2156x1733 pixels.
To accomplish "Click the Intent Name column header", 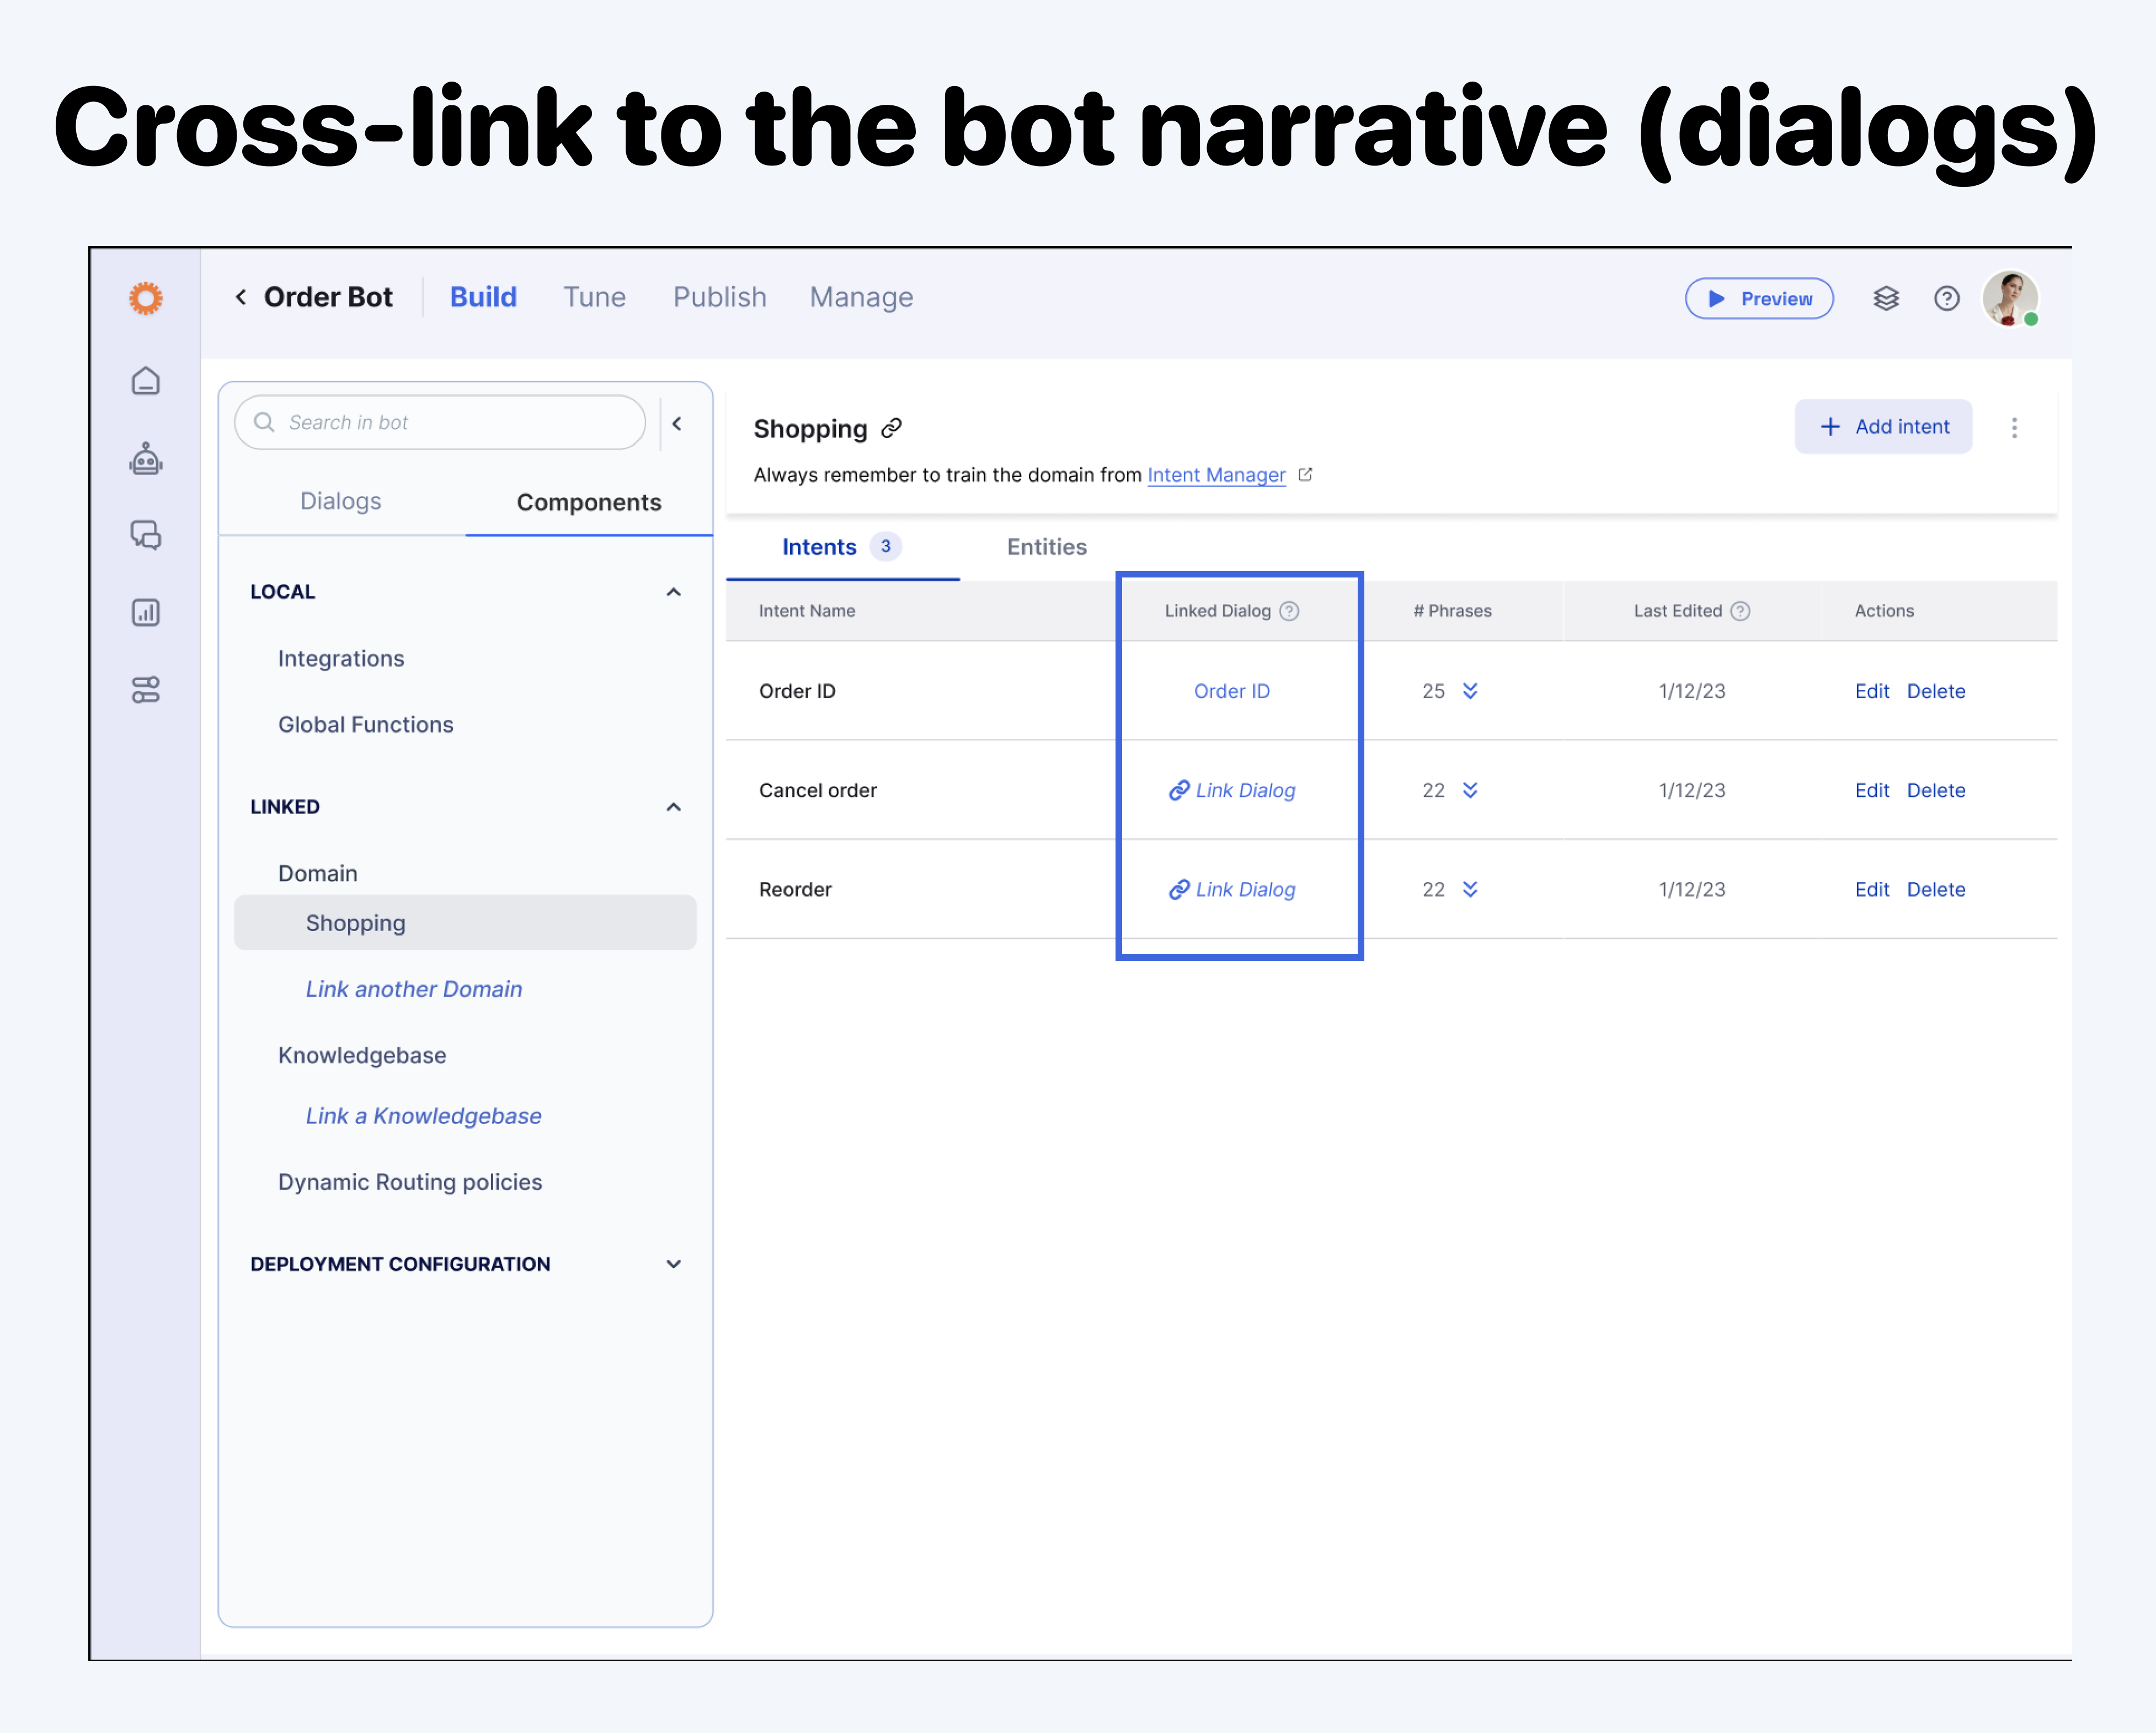I will pyautogui.click(x=807, y=611).
